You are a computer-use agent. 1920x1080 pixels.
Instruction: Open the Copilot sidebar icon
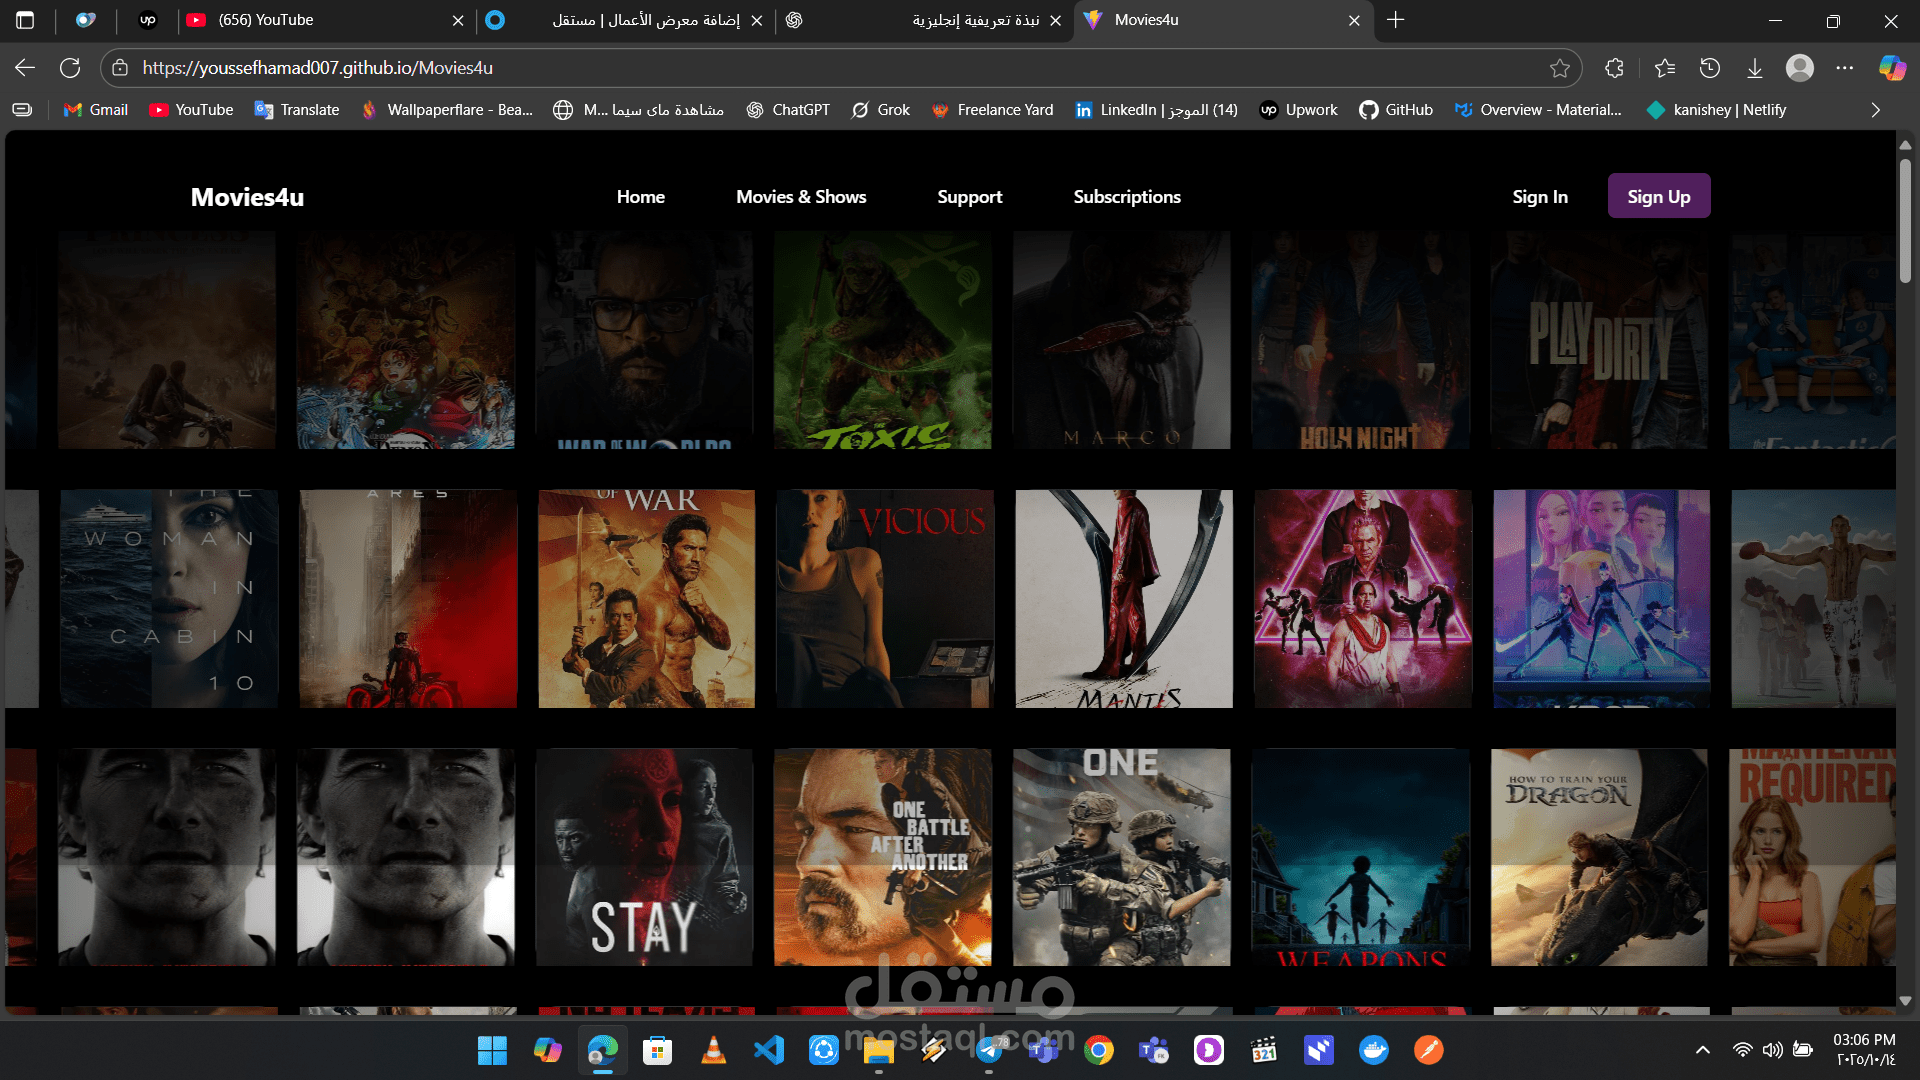click(x=1892, y=68)
